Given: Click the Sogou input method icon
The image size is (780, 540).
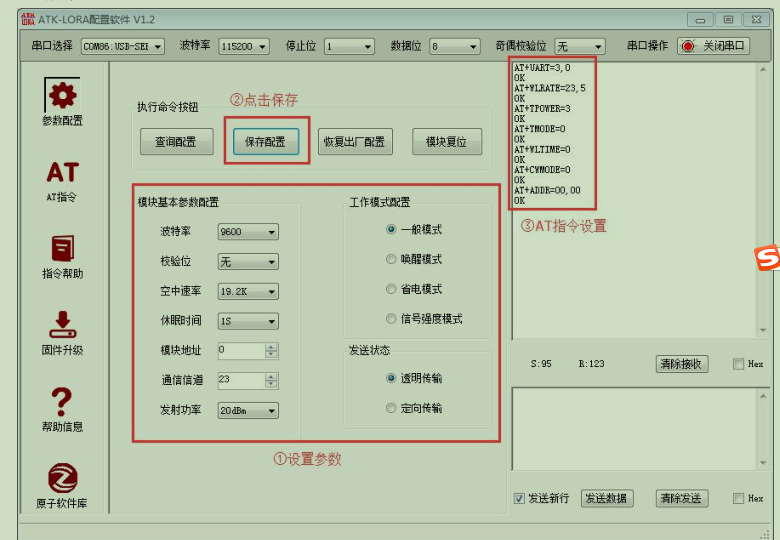Looking at the screenshot, I should click(x=767, y=257).
